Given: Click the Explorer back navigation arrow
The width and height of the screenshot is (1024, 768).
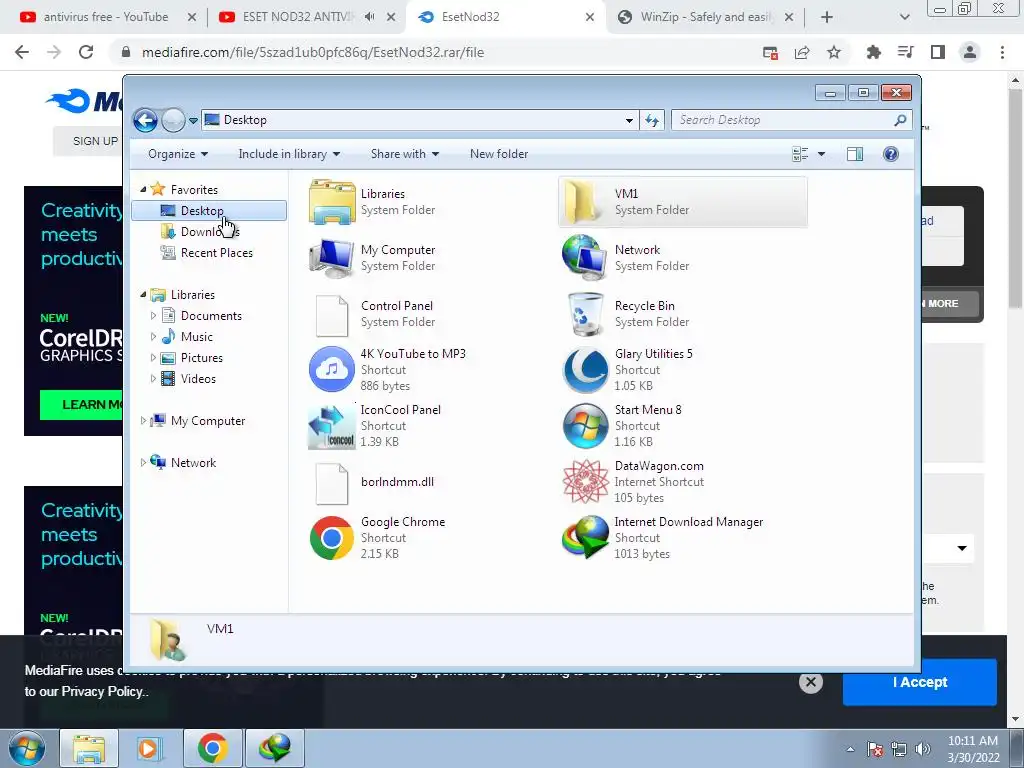Looking at the screenshot, I should 145,120.
